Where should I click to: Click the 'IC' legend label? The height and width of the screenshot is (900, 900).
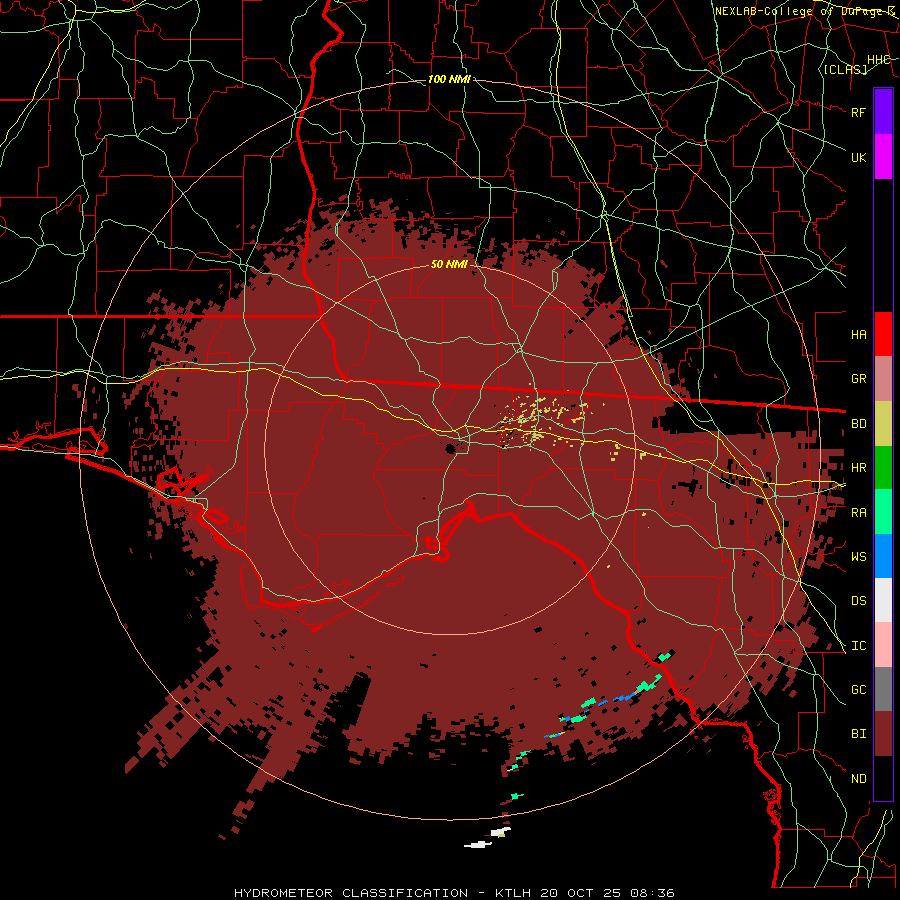pyautogui.click(x=858, y=646)
